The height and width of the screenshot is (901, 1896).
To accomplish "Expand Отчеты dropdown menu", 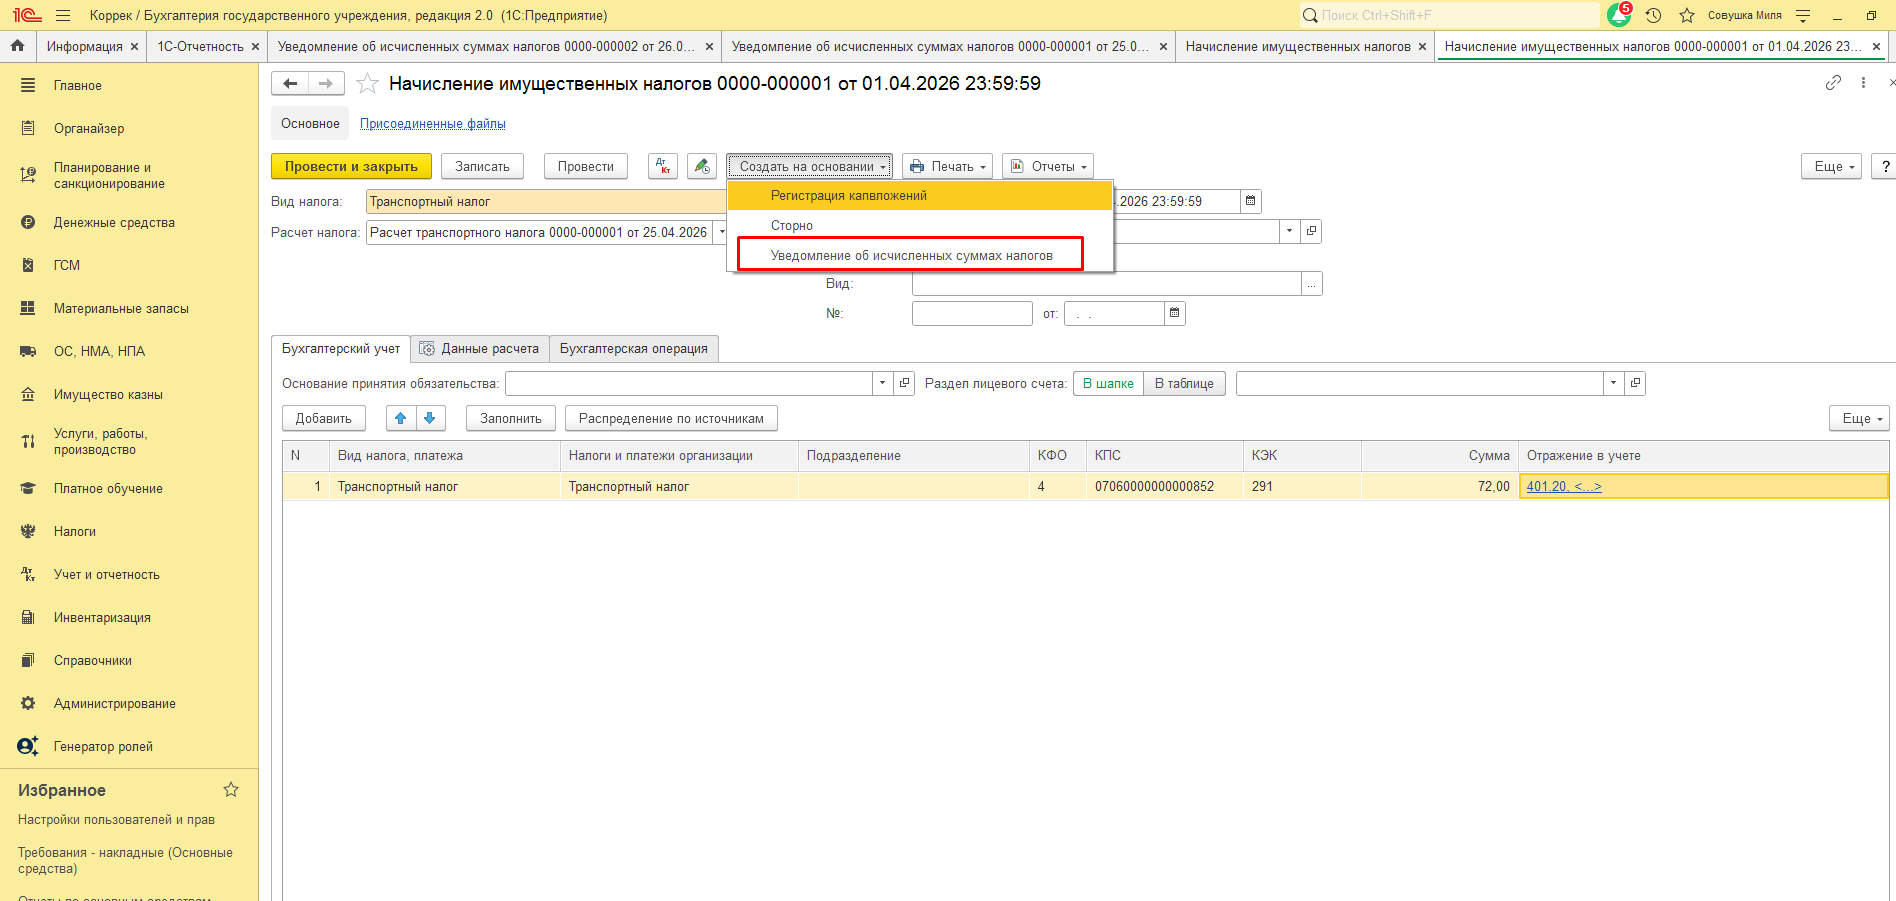I will pos(1048,166).
